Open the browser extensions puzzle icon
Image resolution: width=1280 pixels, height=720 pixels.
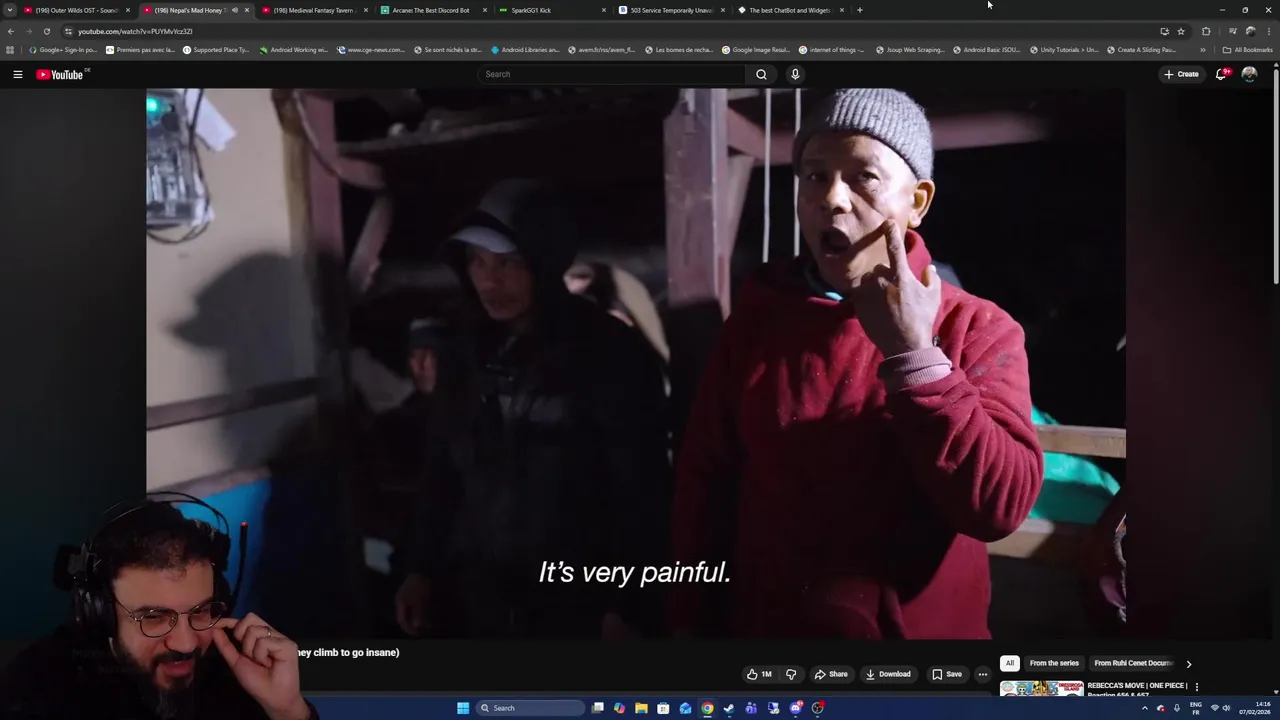pyautogui.click(x=1206, y=31)
